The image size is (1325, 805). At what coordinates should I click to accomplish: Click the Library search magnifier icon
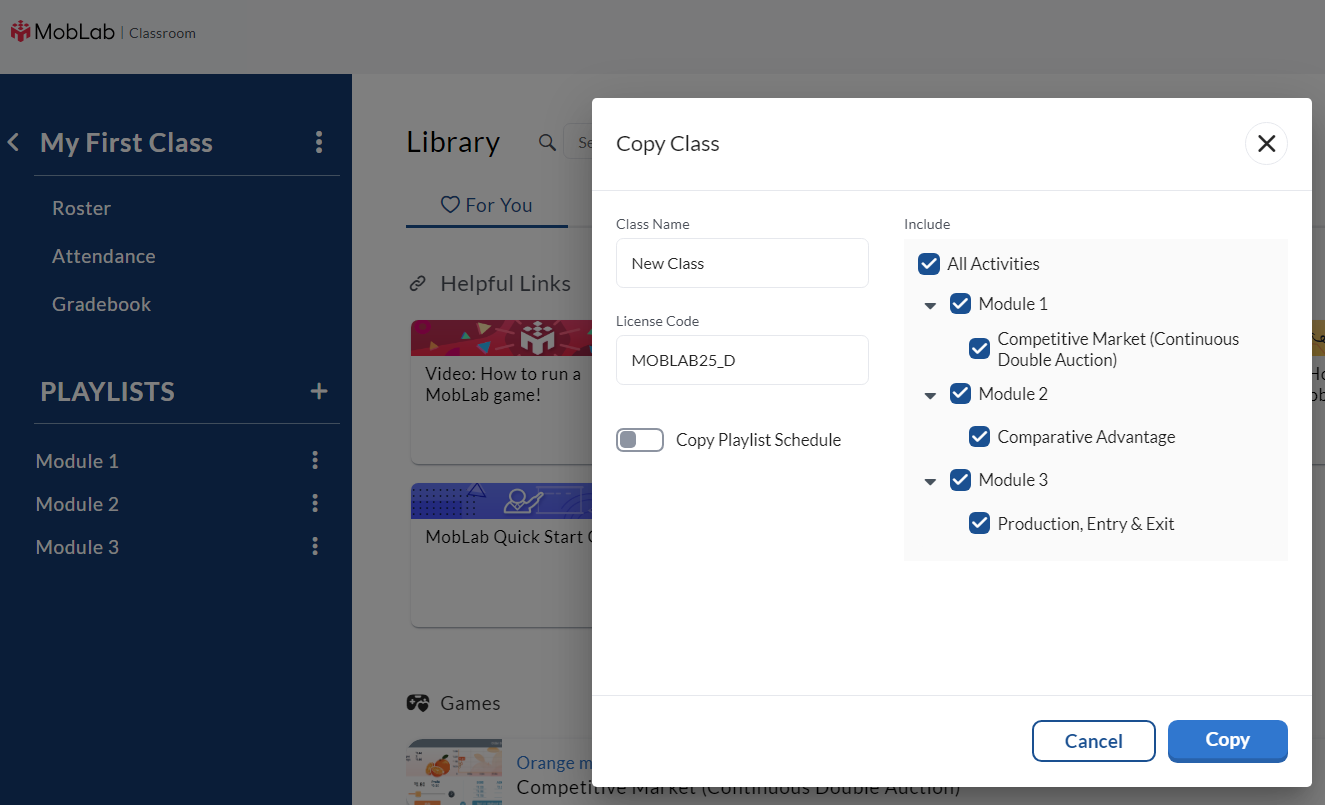(547, 143)
